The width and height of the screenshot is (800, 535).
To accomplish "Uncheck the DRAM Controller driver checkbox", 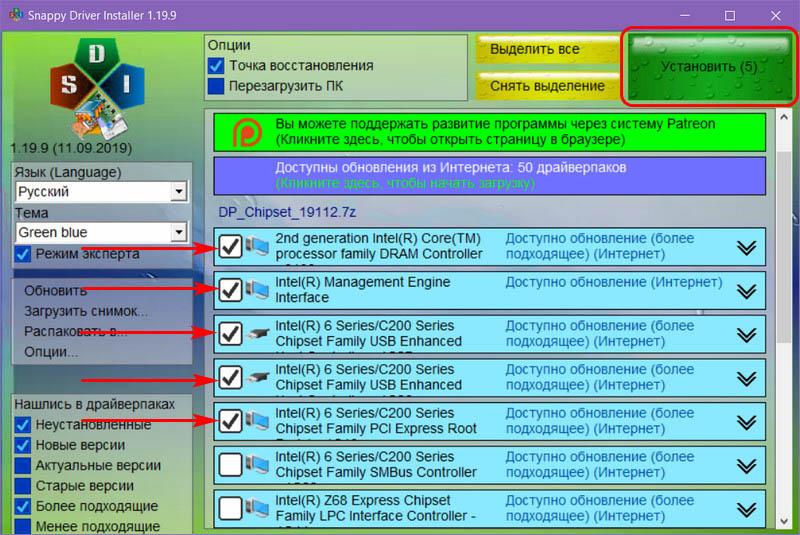I will point(230,247).
